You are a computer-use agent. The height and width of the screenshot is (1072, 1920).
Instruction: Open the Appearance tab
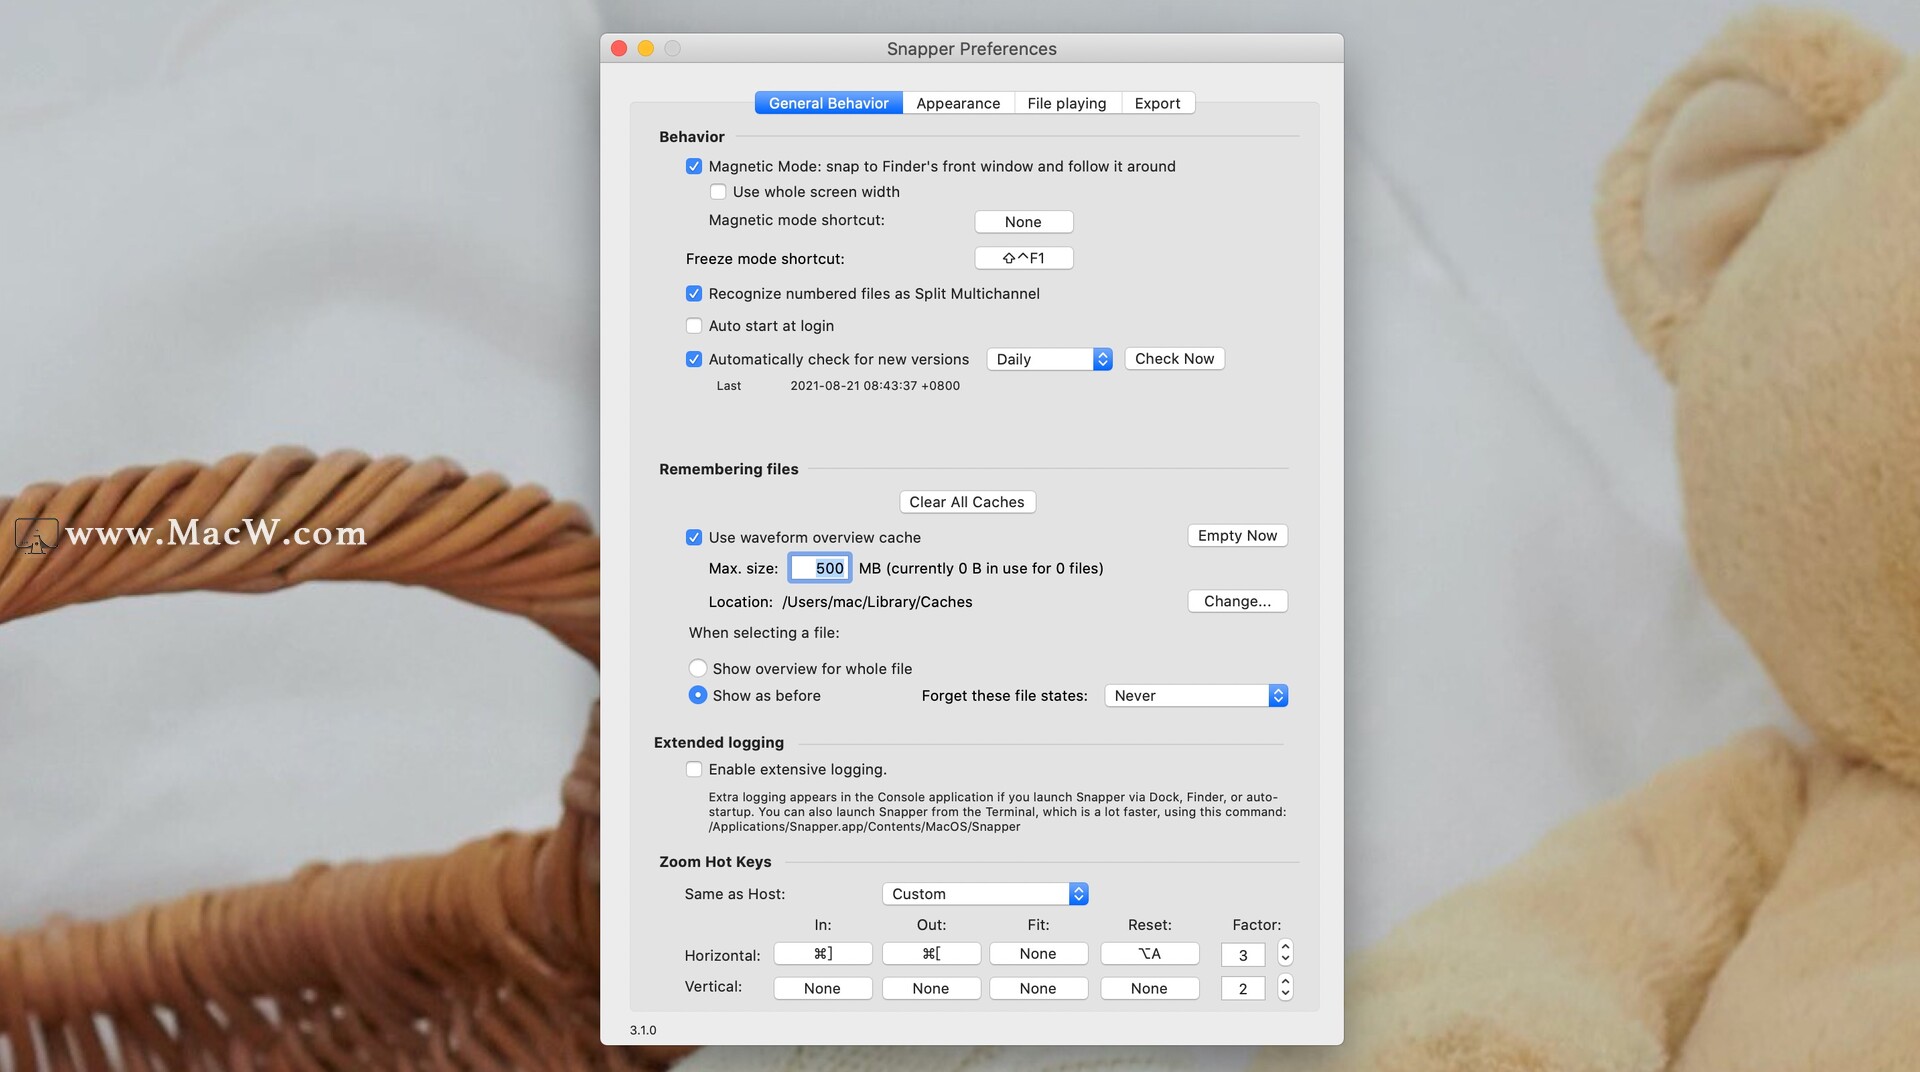[958, 103]
